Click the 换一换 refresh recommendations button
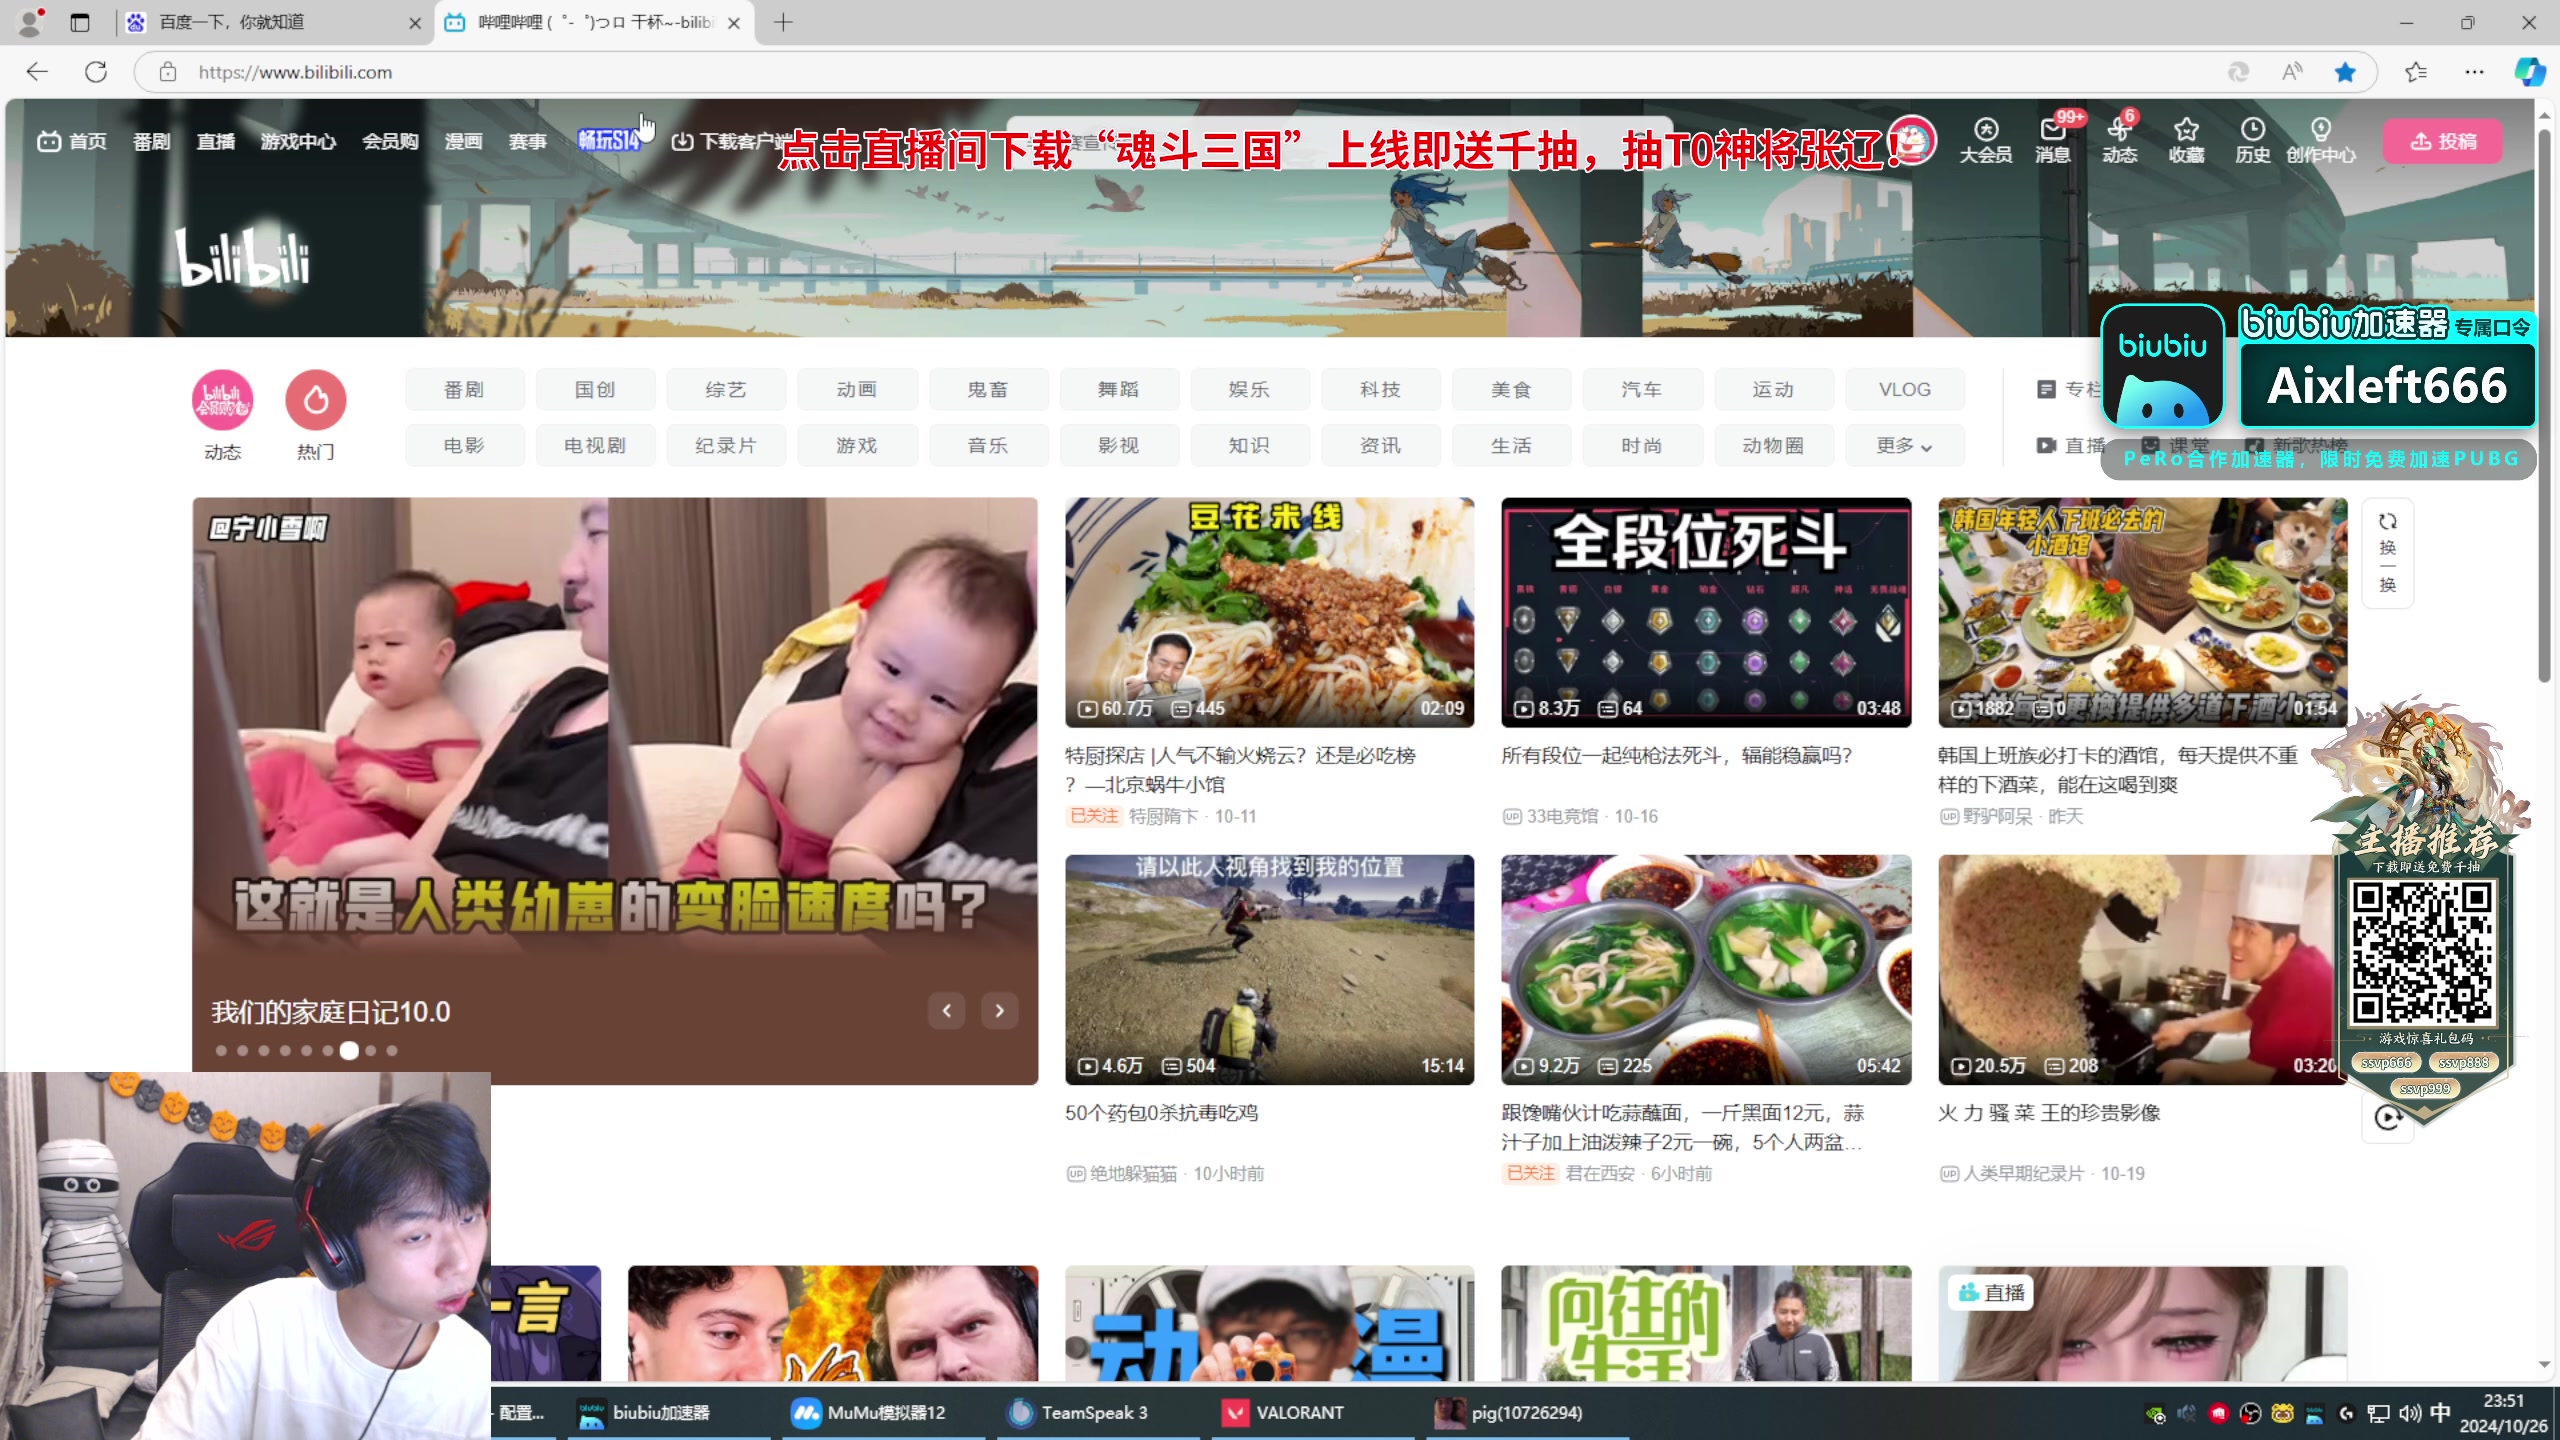Viewport: 2560px width, 1440px height. click(x=2388, y=552)
